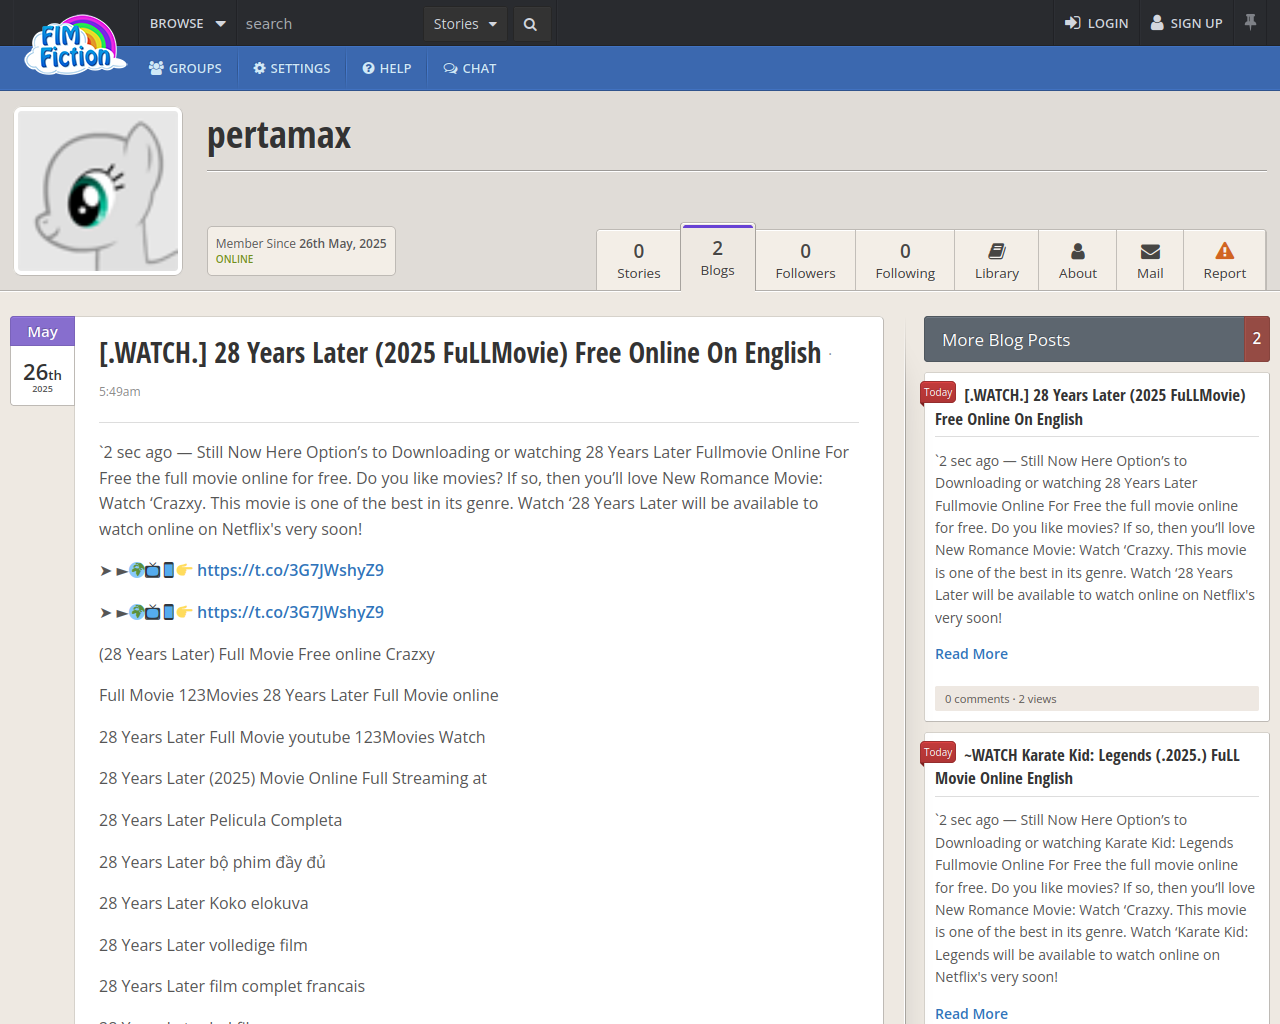Click the May 26th date badge

click(42, 361)
